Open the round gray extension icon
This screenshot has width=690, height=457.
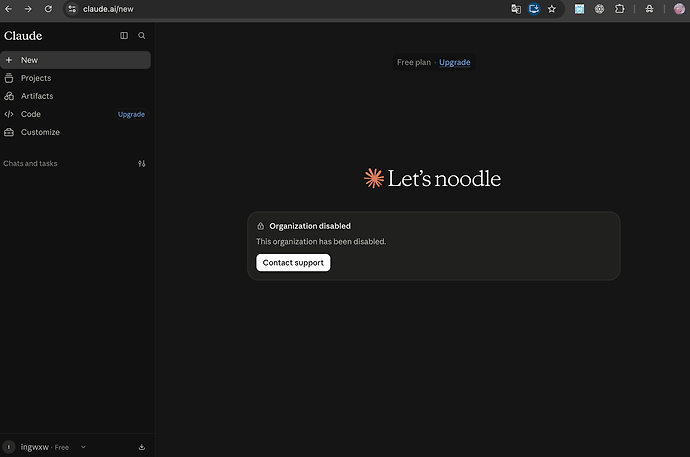click(x=599, y=9)
